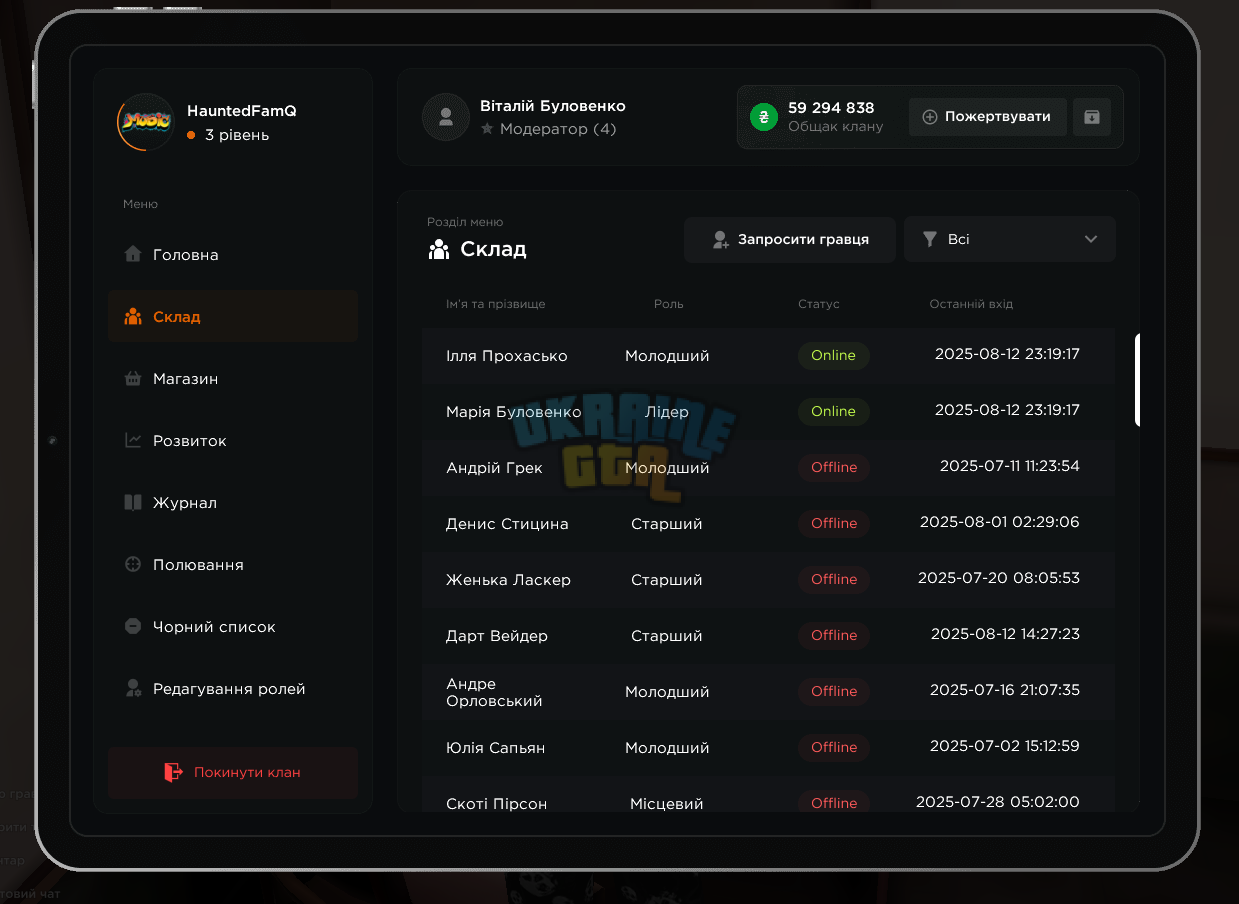Click the HauntedFamQ clan logo avatar
The width and height of the screenshot is (1239, 904).
(145, 122)
